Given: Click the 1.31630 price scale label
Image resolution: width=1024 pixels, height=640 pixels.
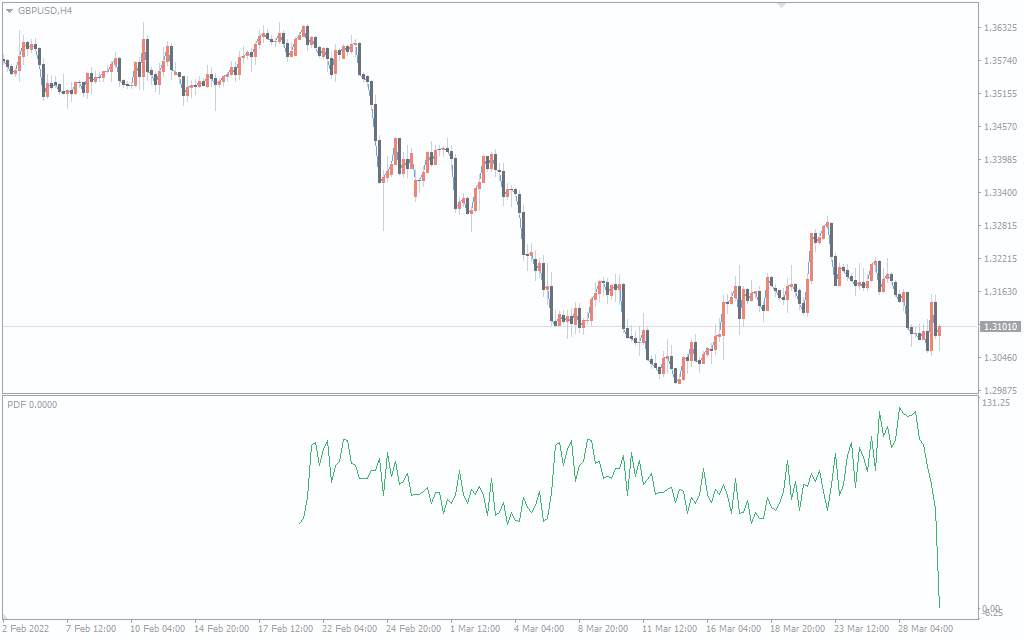Looking at the screenshot, I should click(x=1000, y=292).
